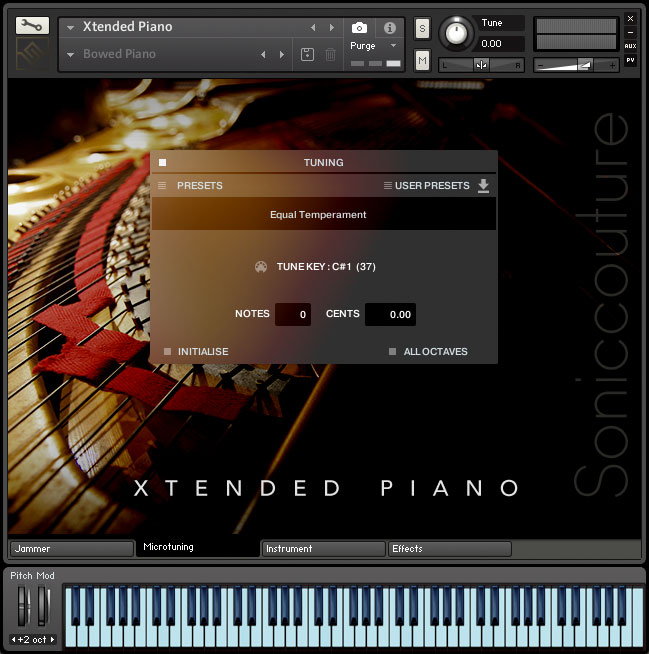Toggle the PV button
Viewport: 649px width, 654px height.
click(630, 60)
